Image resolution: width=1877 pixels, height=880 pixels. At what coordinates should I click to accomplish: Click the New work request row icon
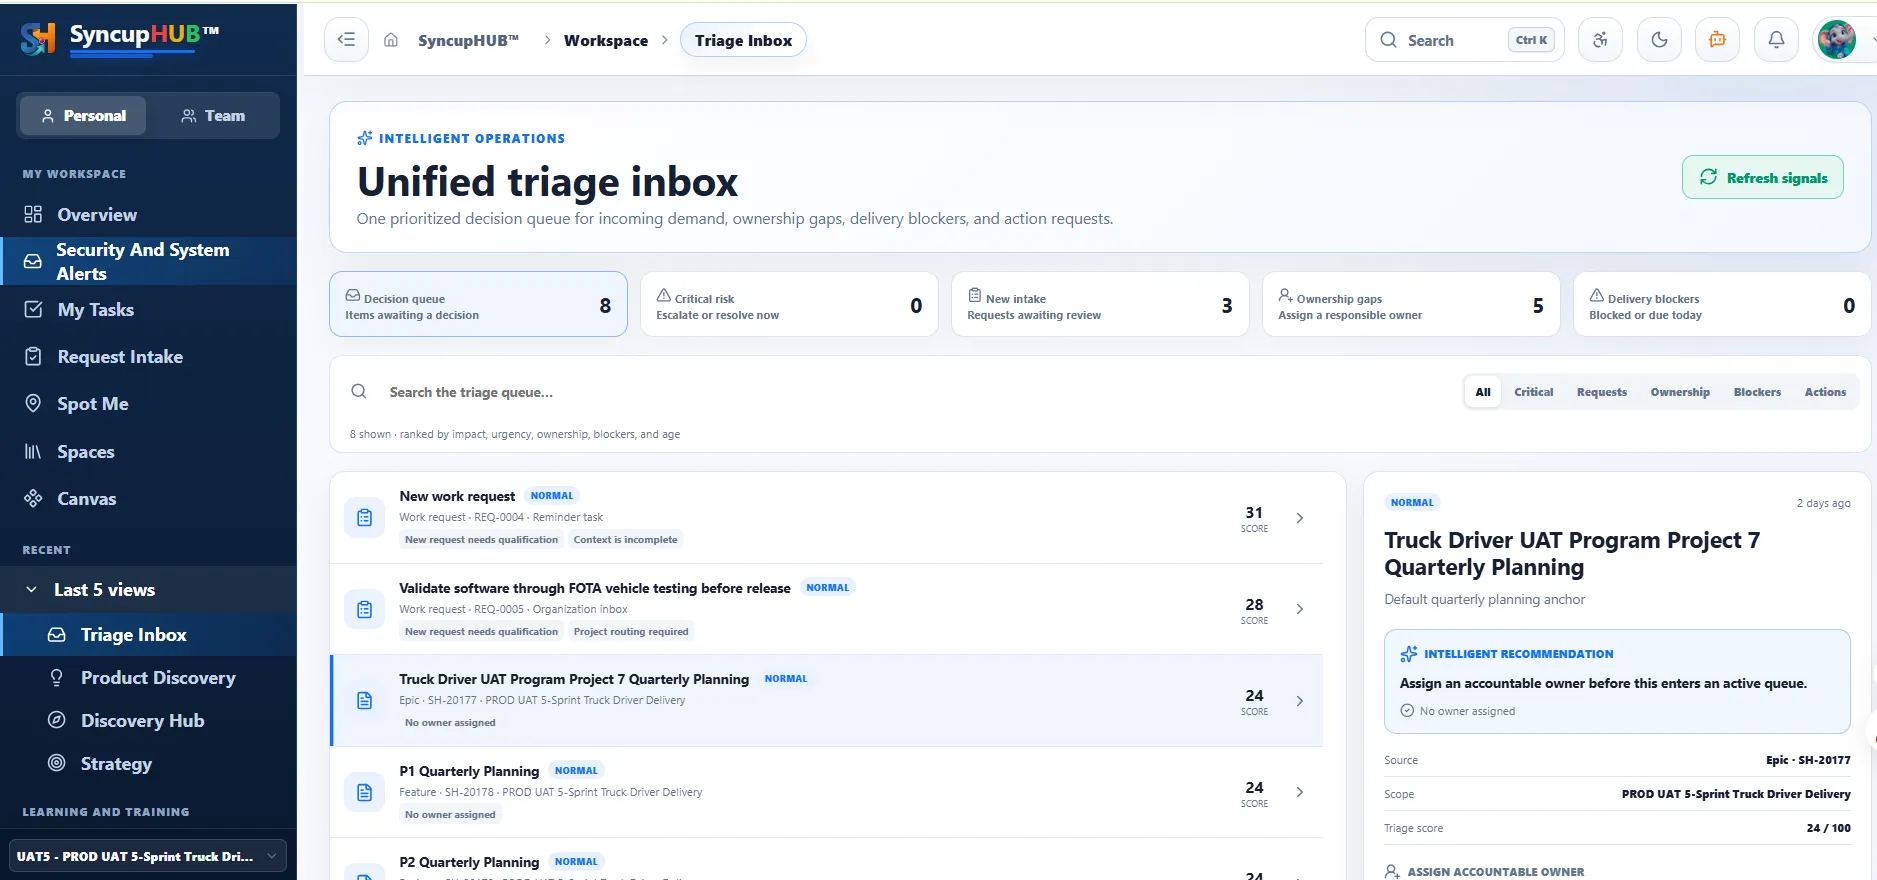pyautogui.click(x=364, y=517)
